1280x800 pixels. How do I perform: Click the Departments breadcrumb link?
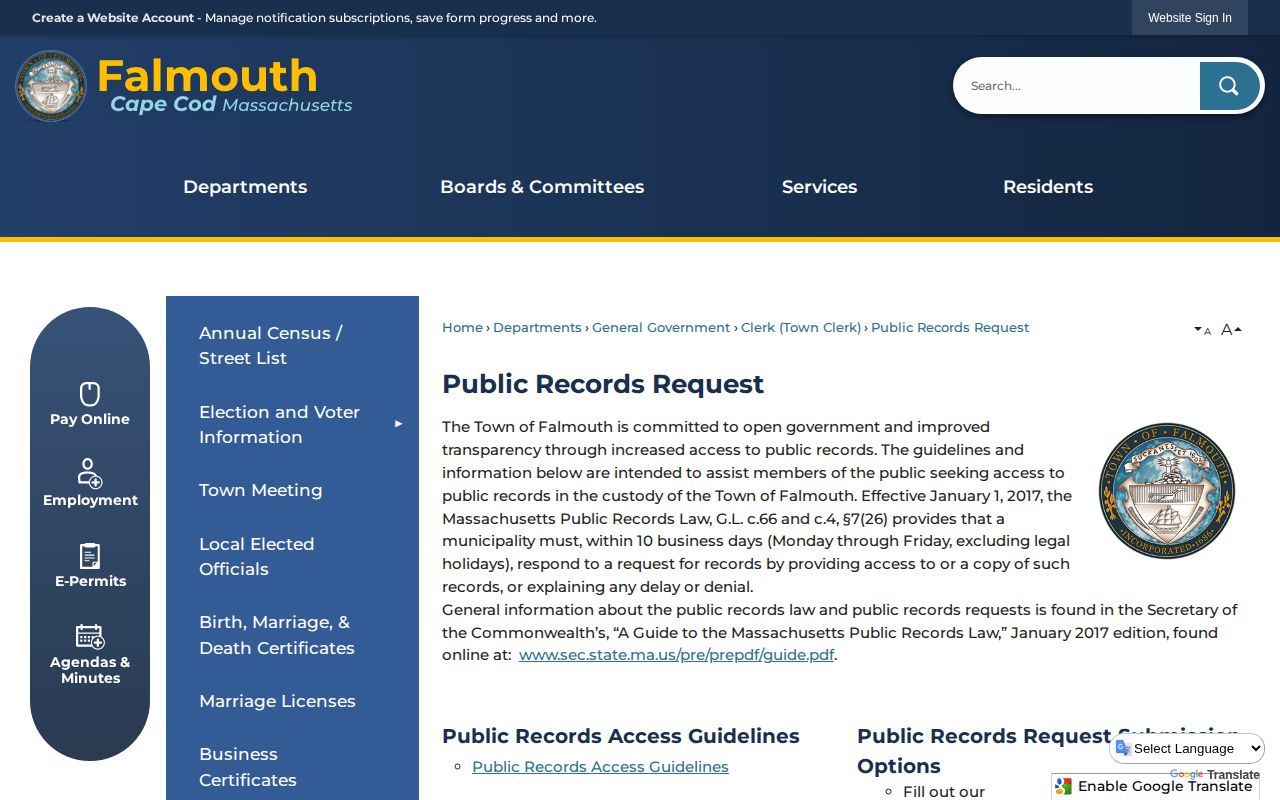coord(537,328)
